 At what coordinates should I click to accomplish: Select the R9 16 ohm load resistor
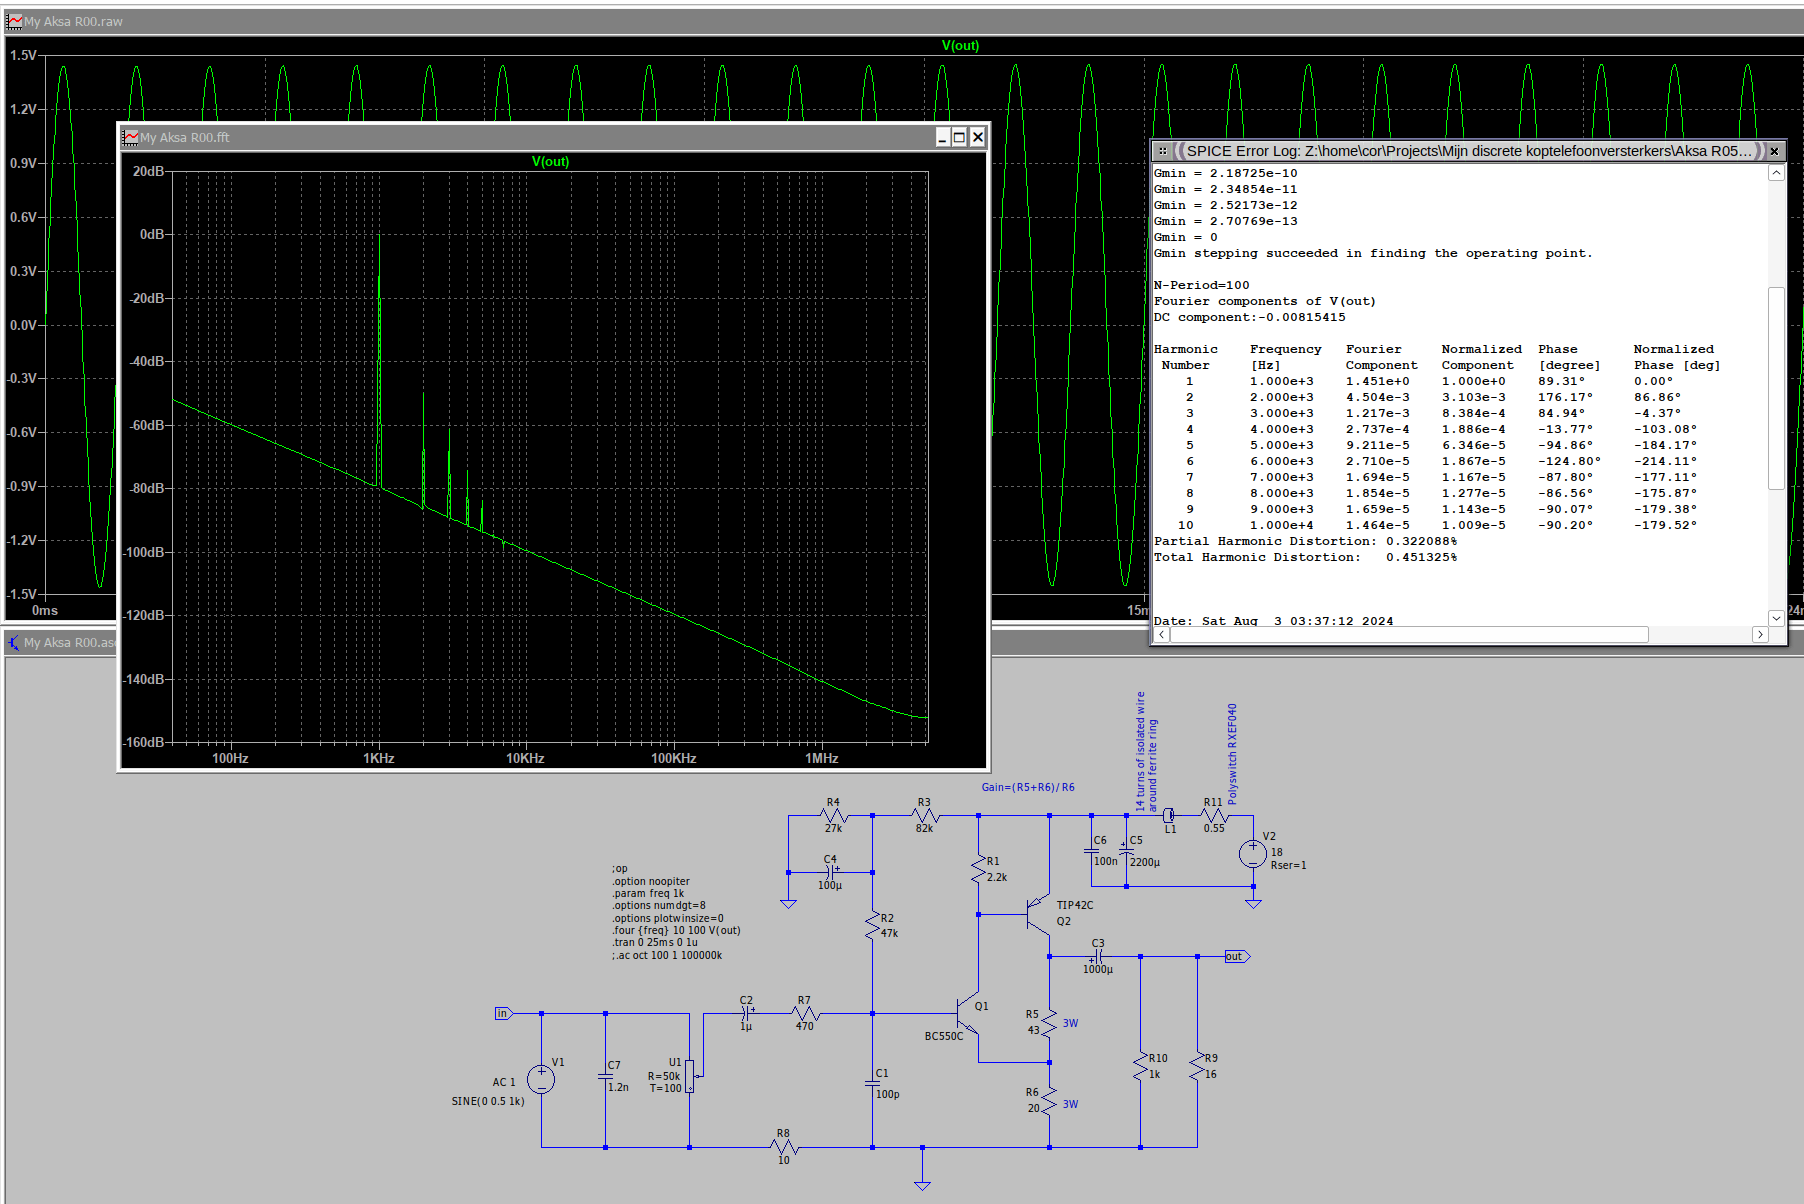[x=1197, y=1067]
